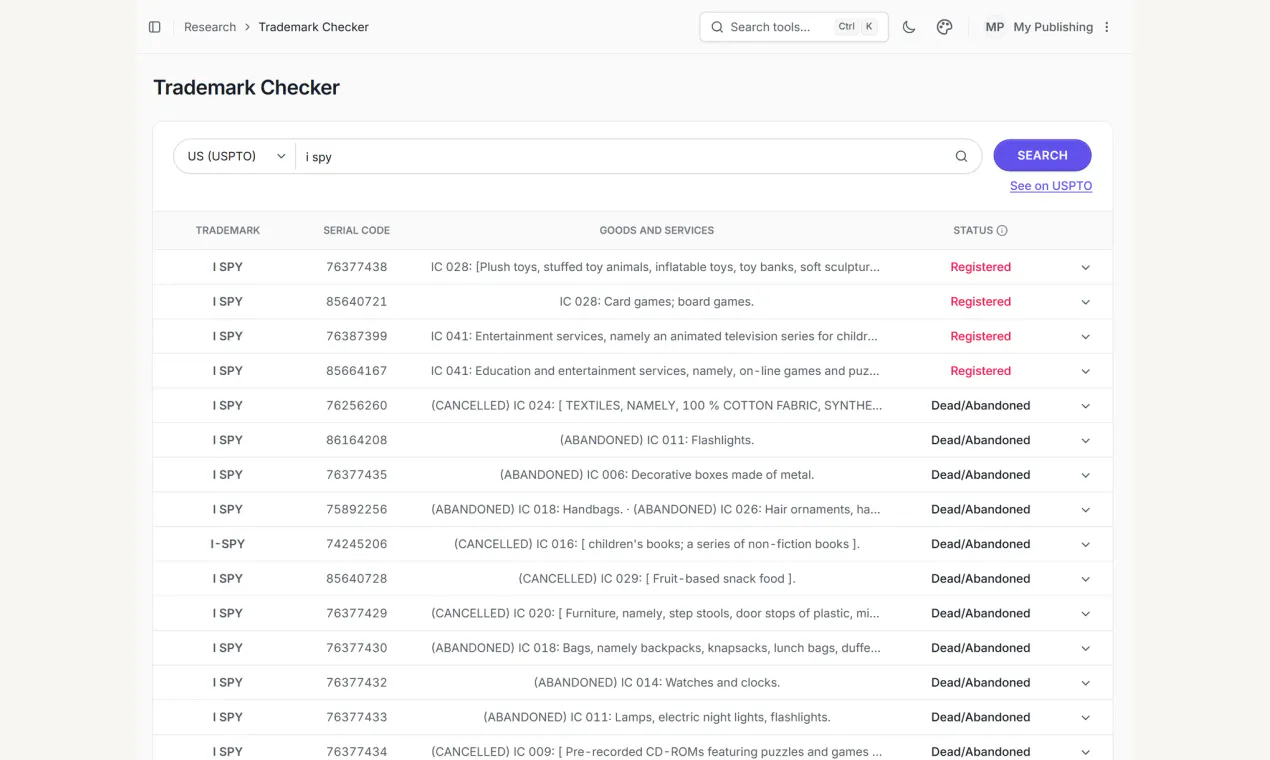
Task: Open My Publishing account label
Action: [x=1053, y=27]
